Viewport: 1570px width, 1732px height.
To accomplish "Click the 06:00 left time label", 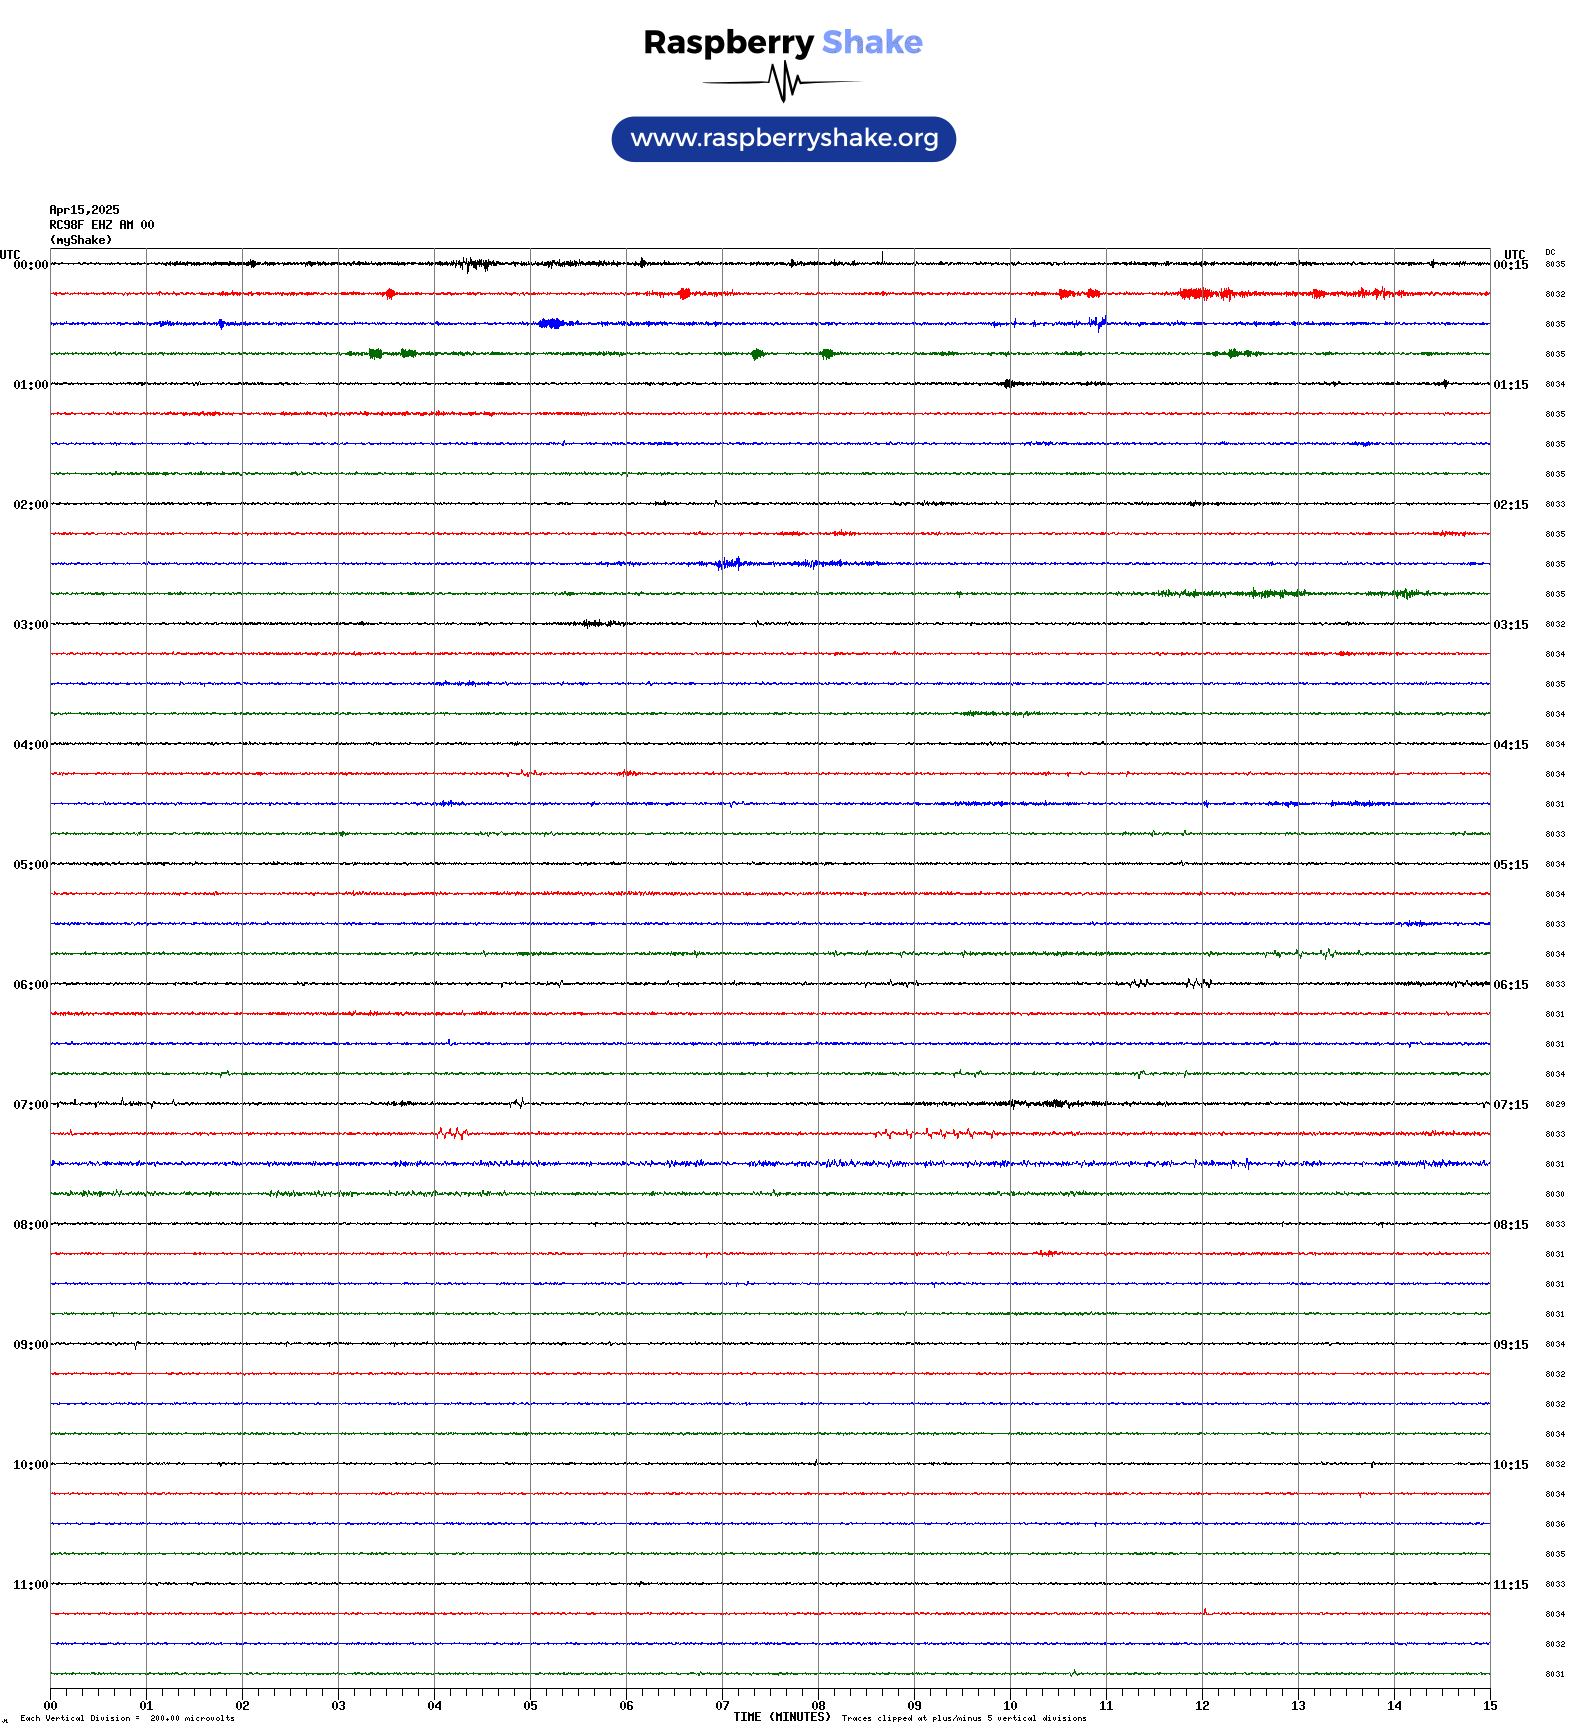I will [30, 985].
